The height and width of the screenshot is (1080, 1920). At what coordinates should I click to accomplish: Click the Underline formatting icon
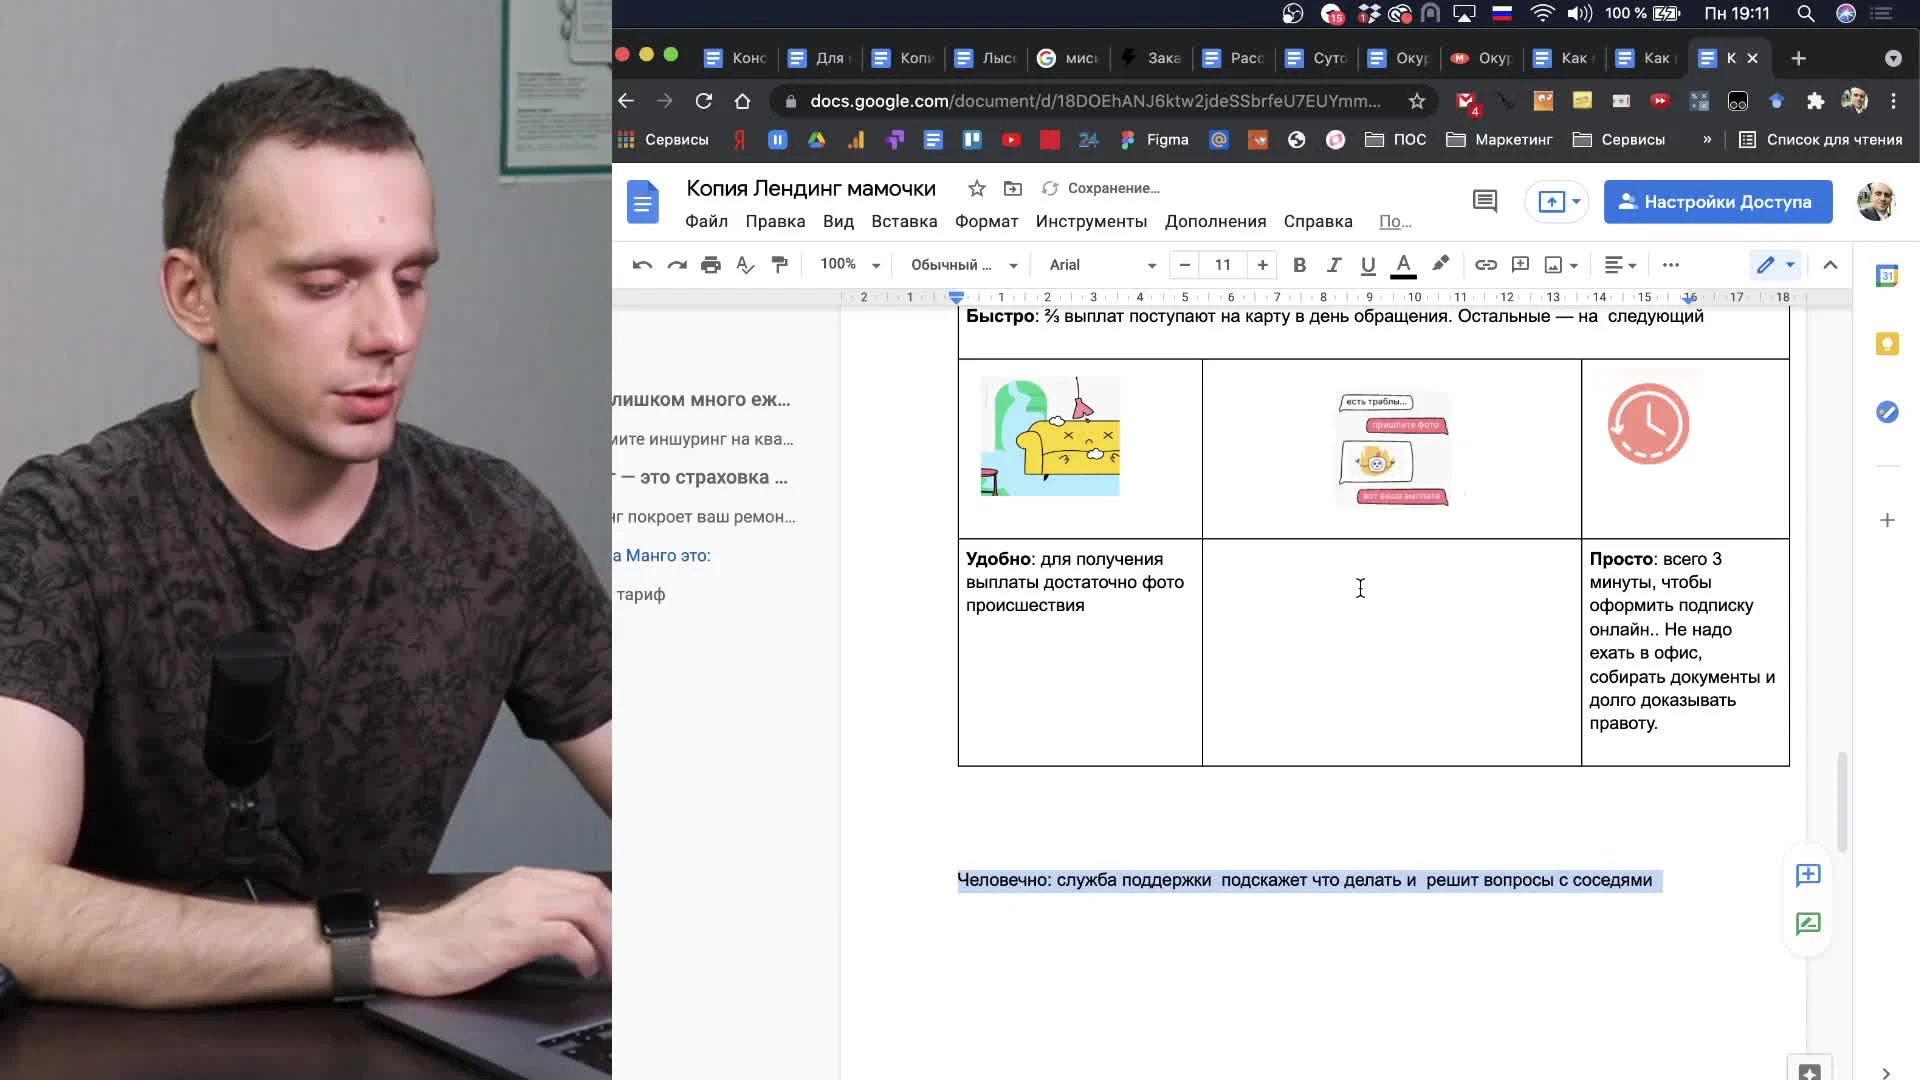(x=1367, y=264)
